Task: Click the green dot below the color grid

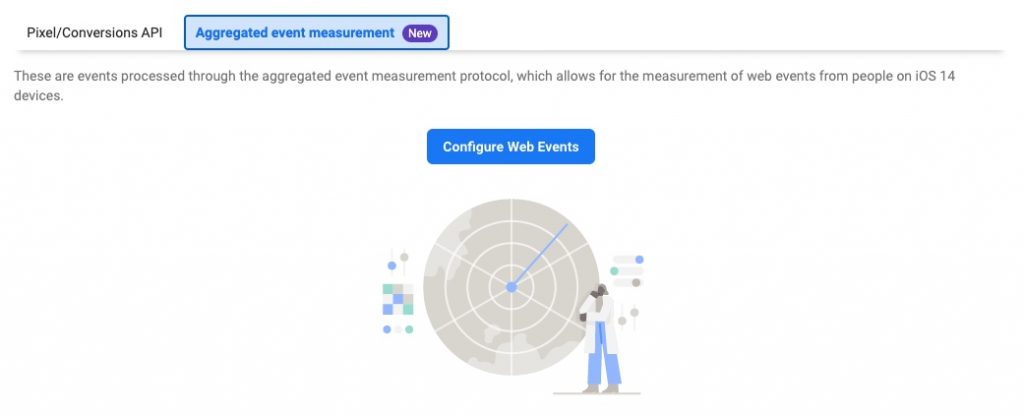Action: [409, 329]
